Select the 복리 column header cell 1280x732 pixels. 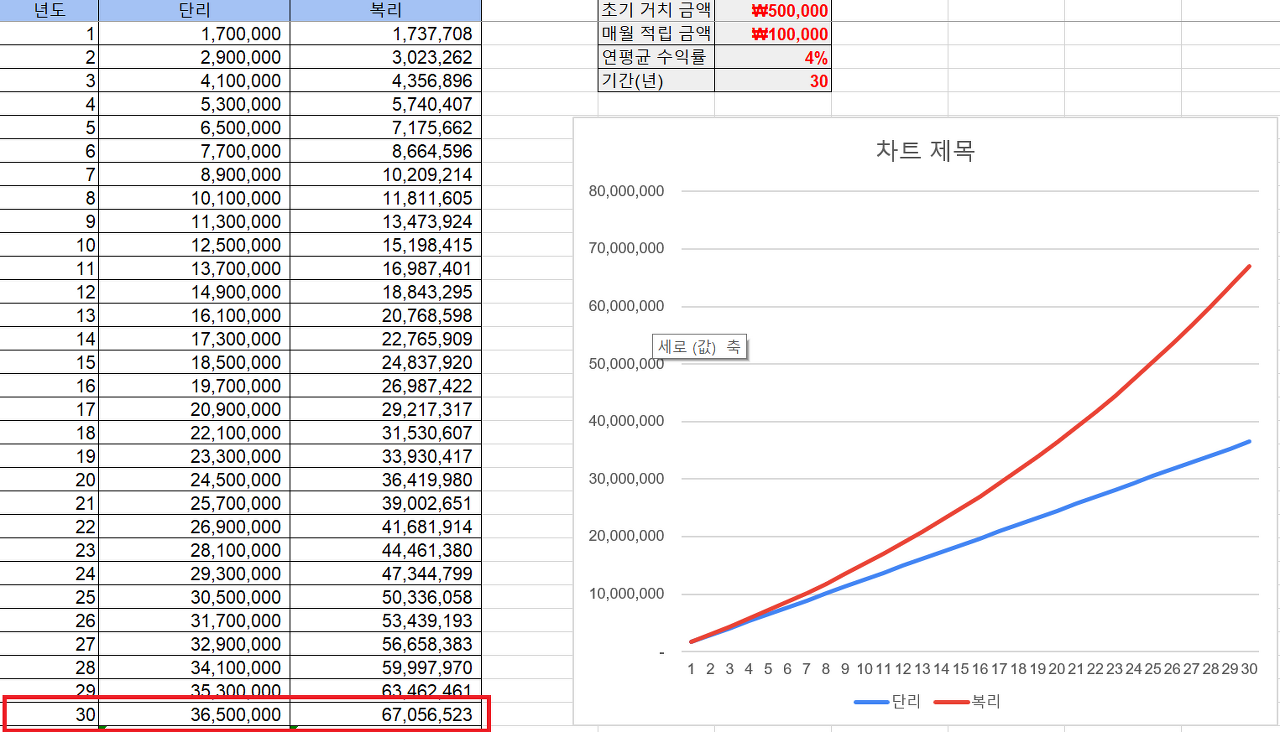385,10
